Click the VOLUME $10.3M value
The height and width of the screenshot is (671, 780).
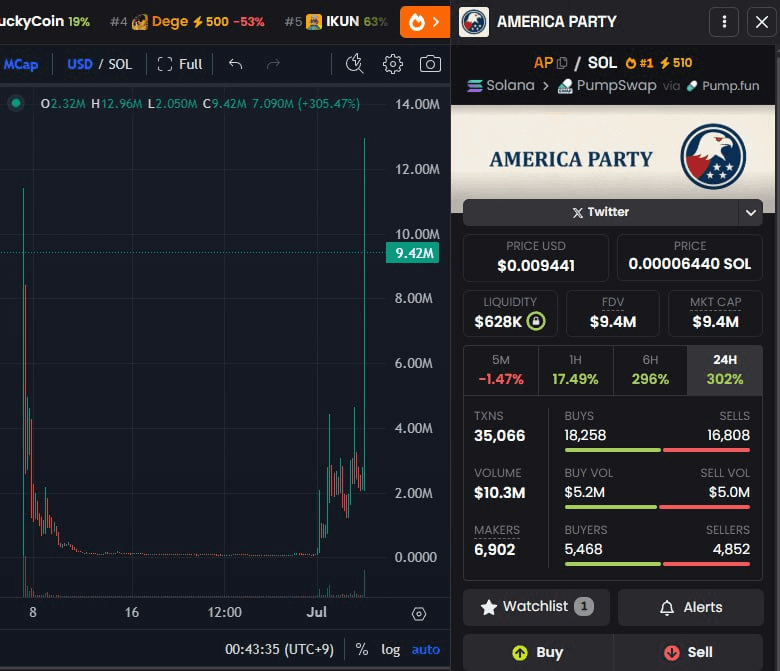click(499, 493)
